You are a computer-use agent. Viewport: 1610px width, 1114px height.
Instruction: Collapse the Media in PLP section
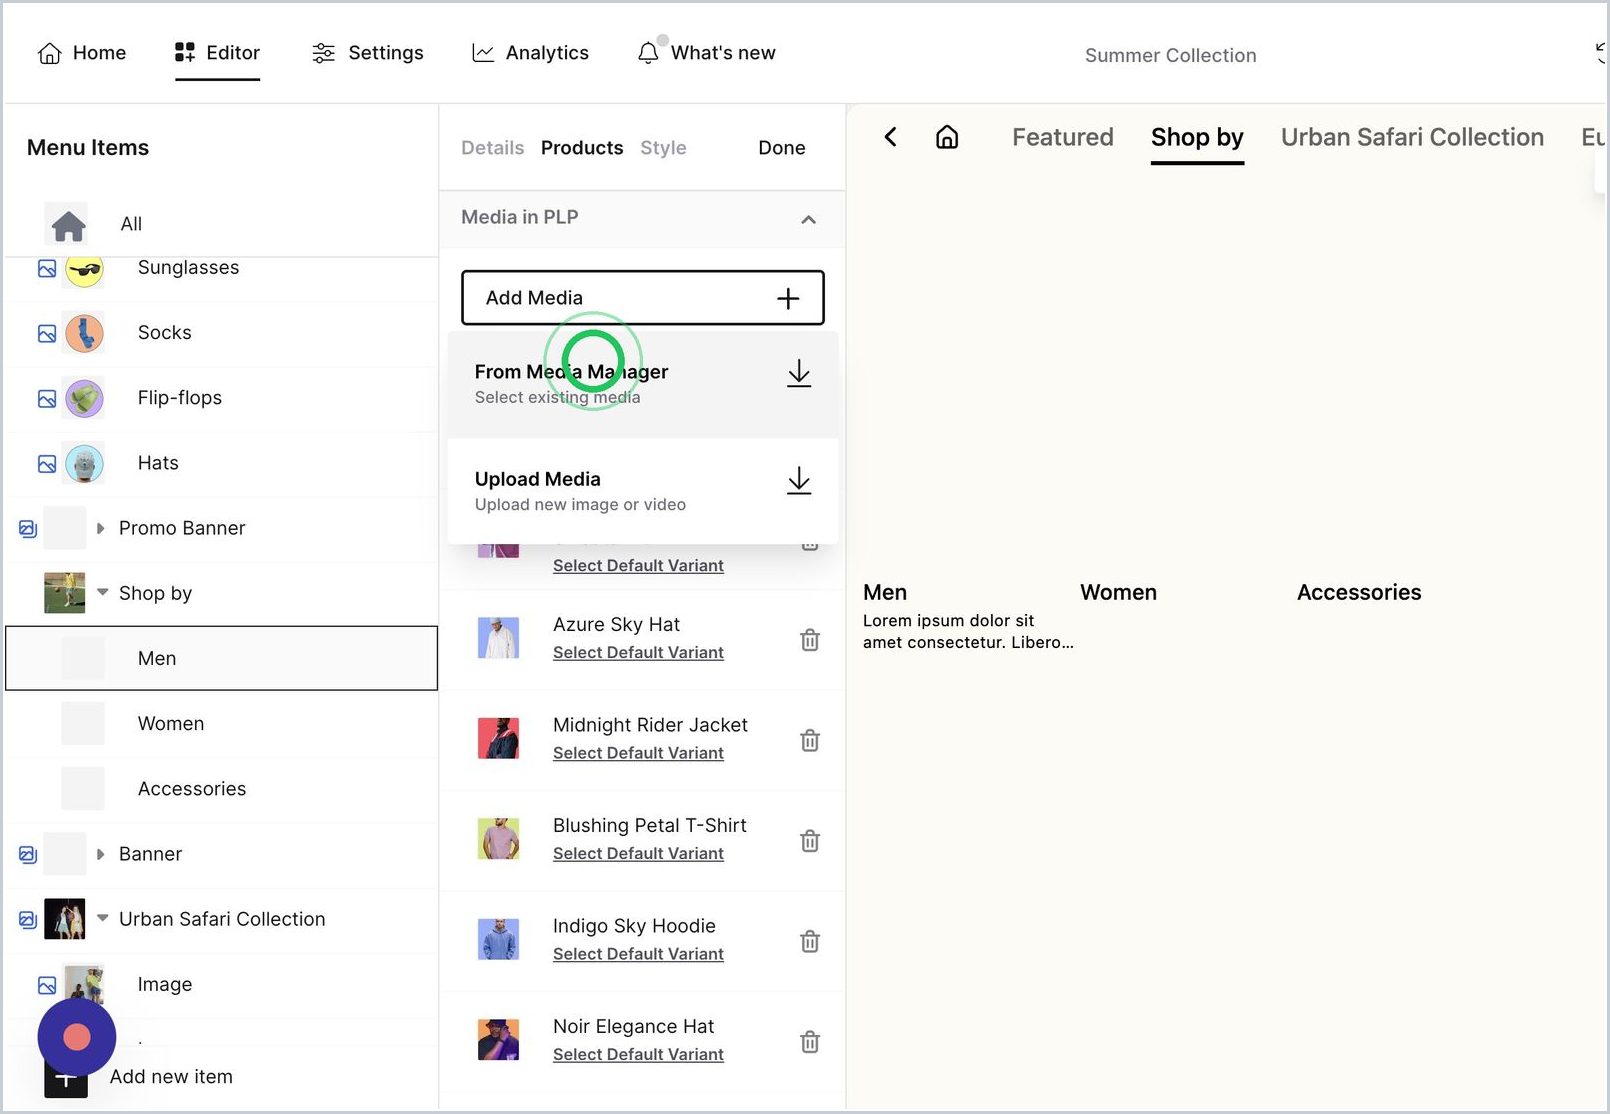[x=808, y=219]
